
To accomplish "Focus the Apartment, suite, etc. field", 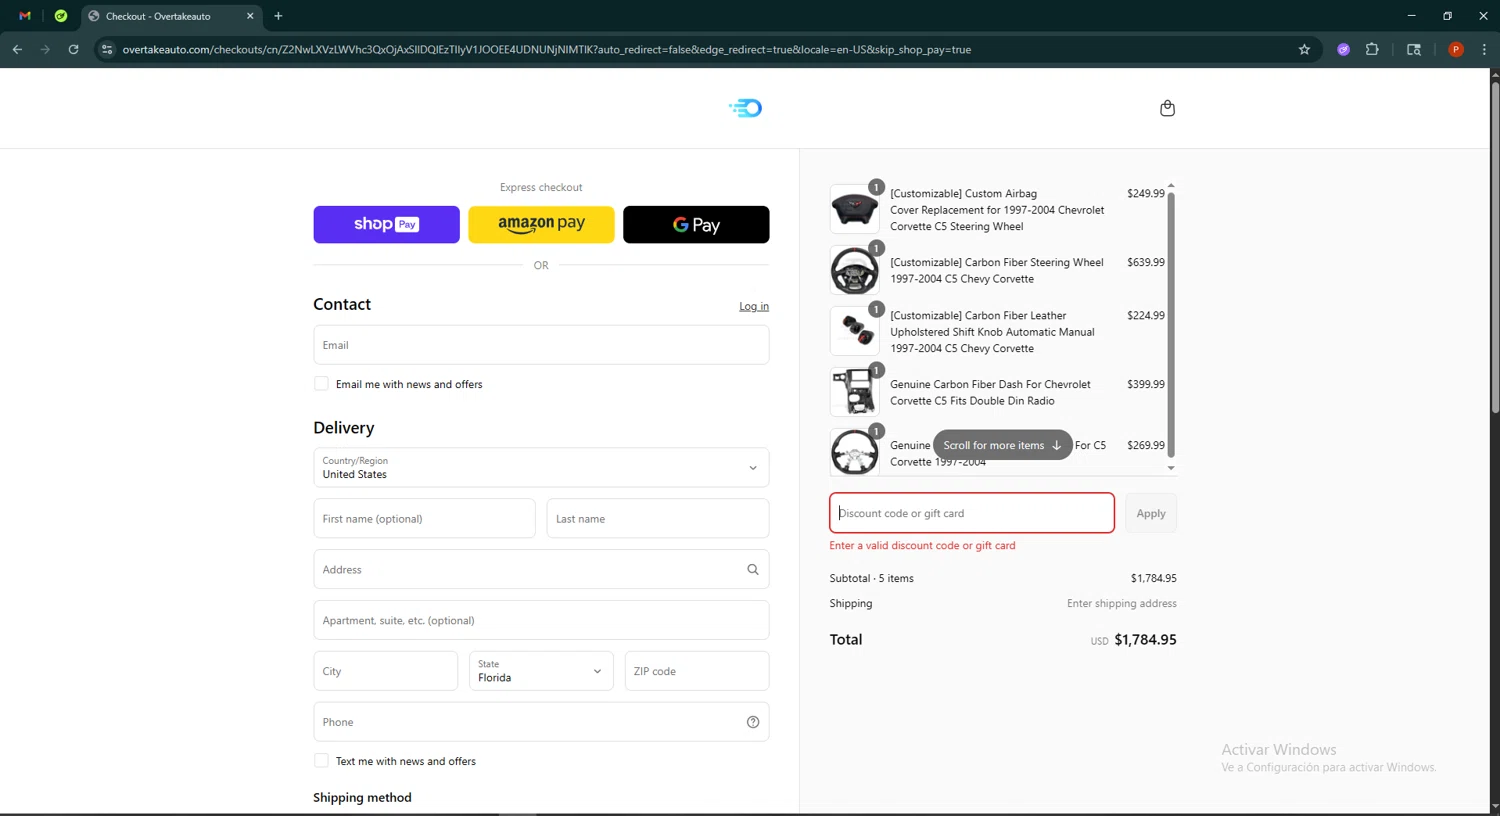I will pos(541,620).
